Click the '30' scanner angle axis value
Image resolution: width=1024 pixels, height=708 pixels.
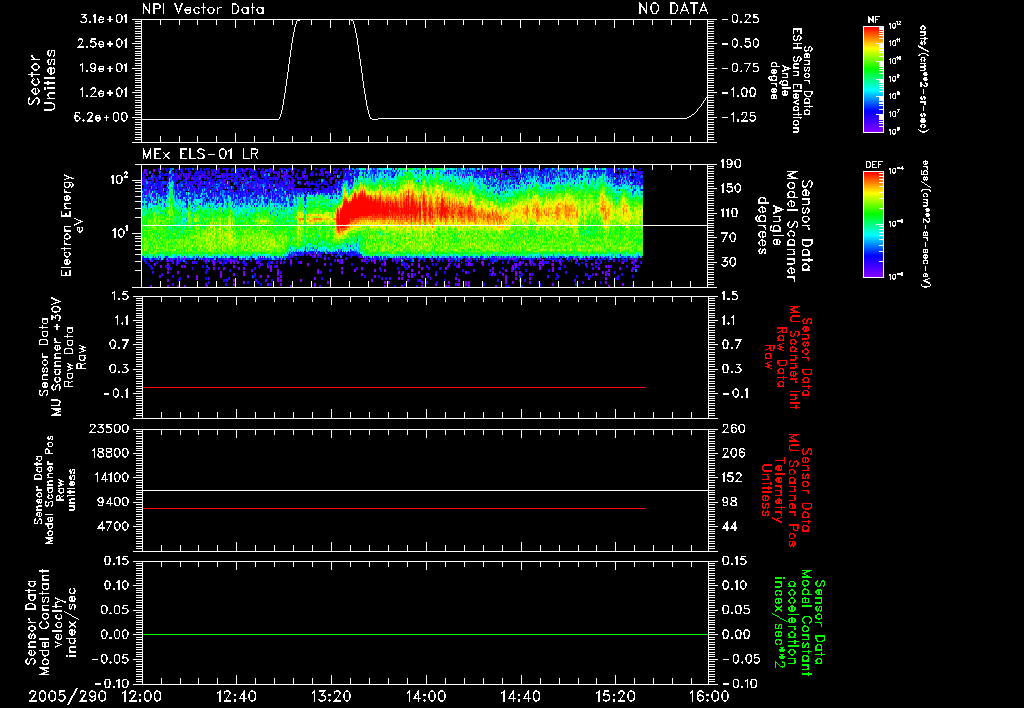point(728,262)
